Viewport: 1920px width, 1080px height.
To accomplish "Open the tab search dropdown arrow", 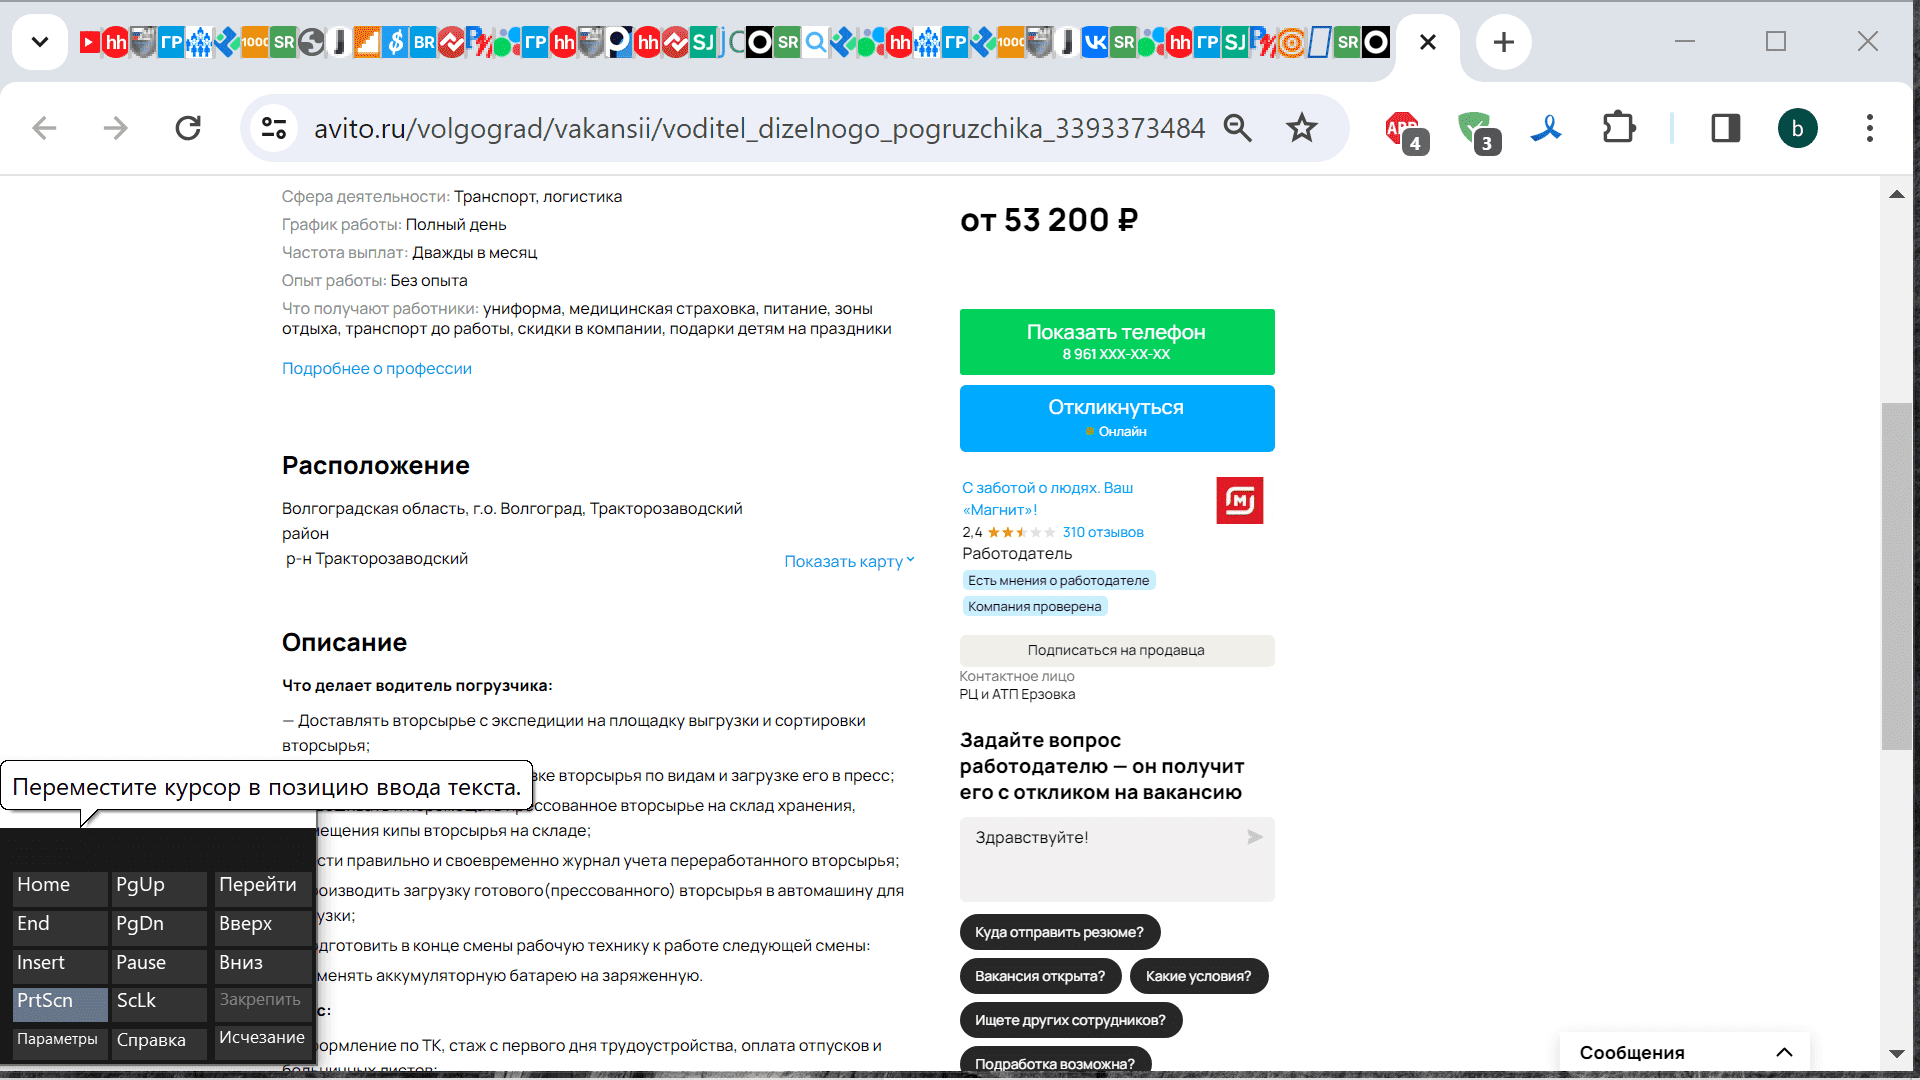I will 40,42.
